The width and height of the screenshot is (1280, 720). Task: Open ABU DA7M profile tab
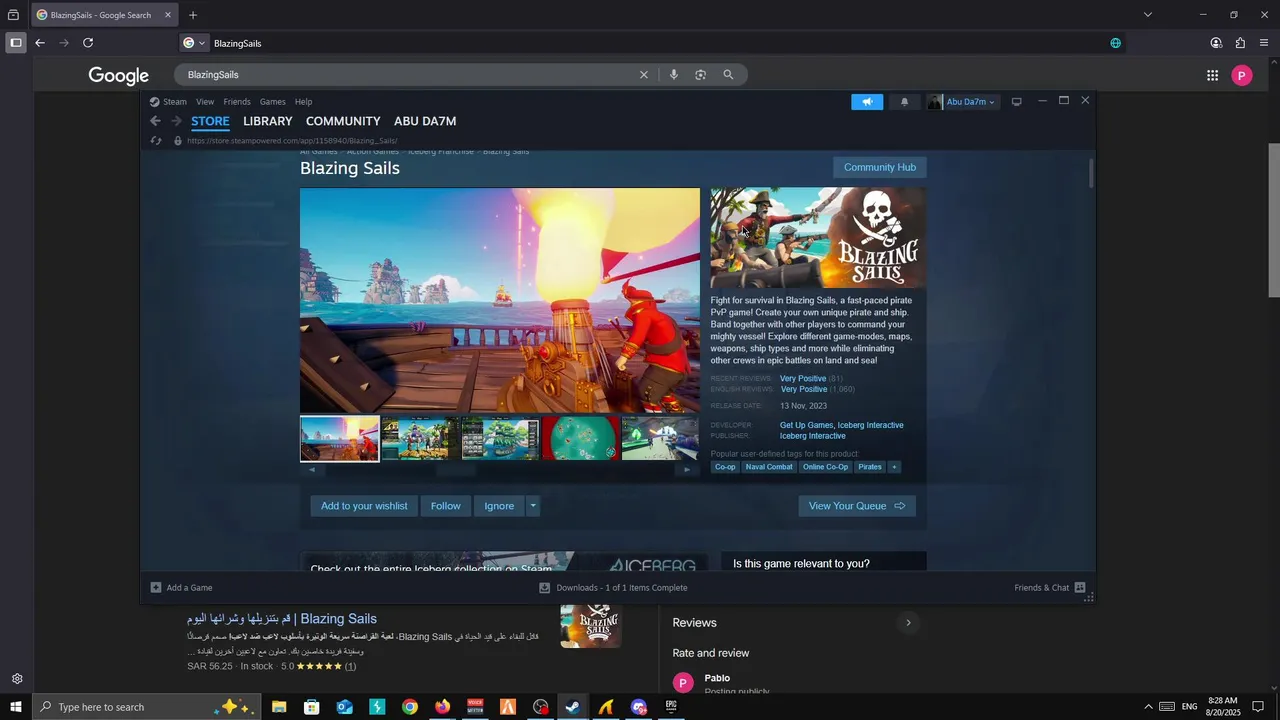pyautogui.click(x=425, y=121)
